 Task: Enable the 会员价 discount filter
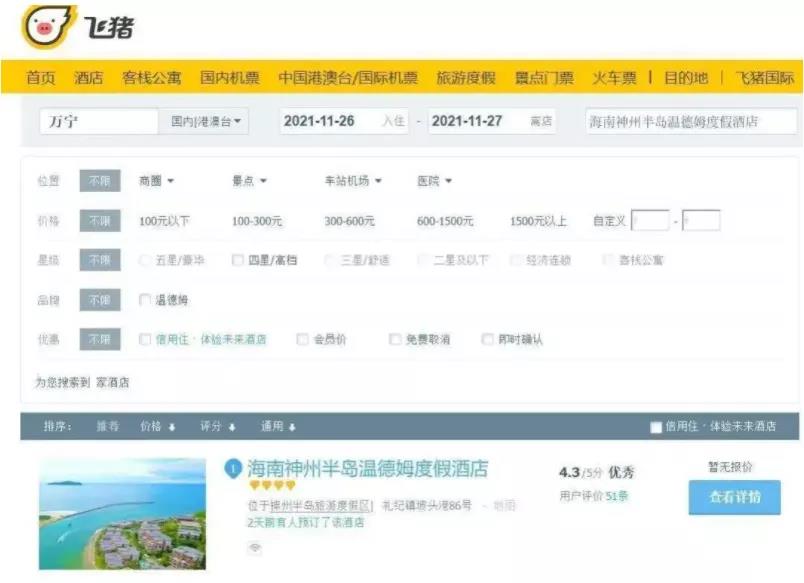(x=303, y=339)
